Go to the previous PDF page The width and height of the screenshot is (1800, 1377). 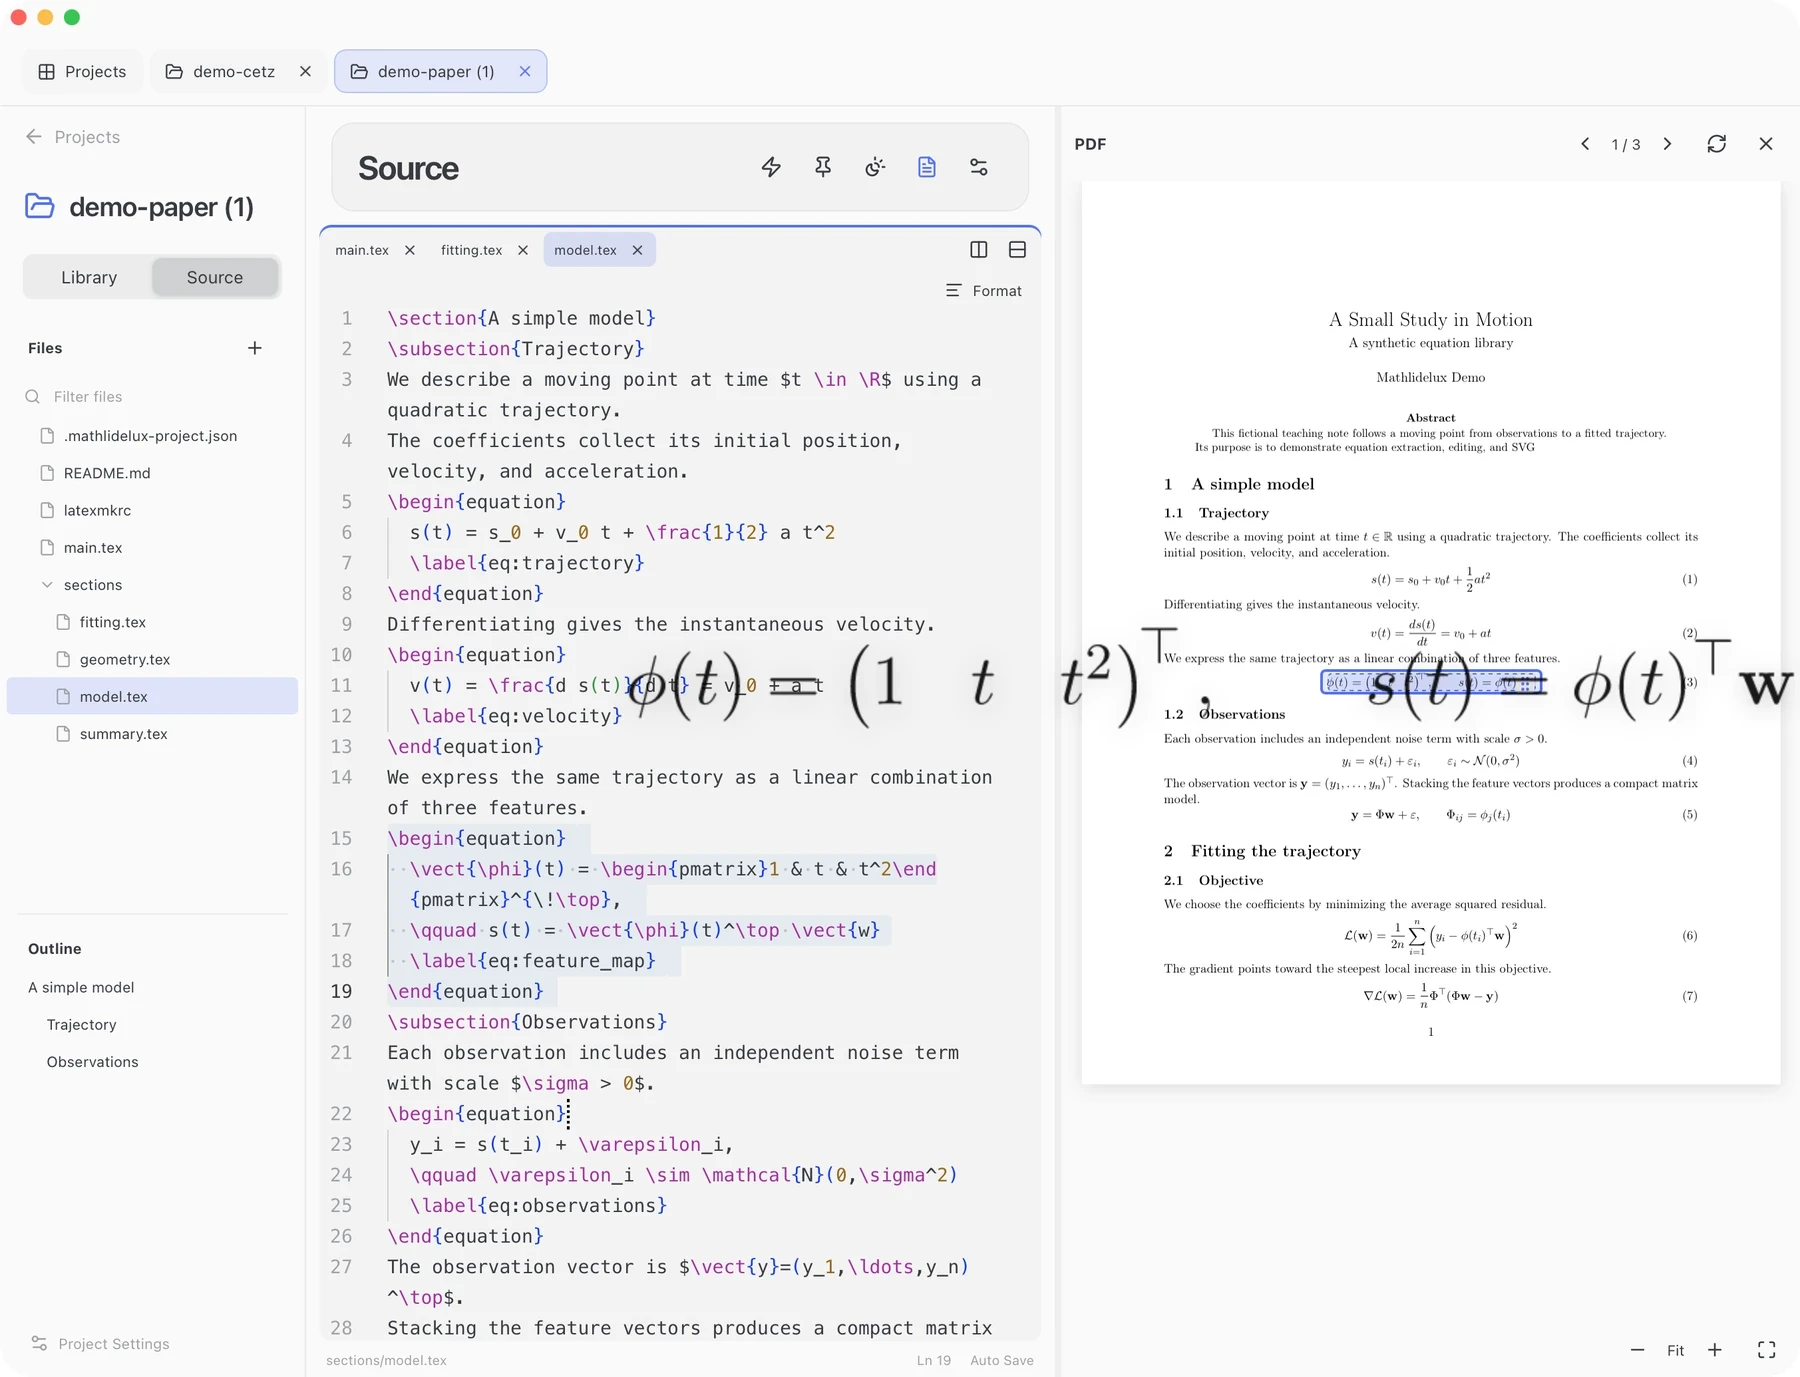tap(1585, 144)
